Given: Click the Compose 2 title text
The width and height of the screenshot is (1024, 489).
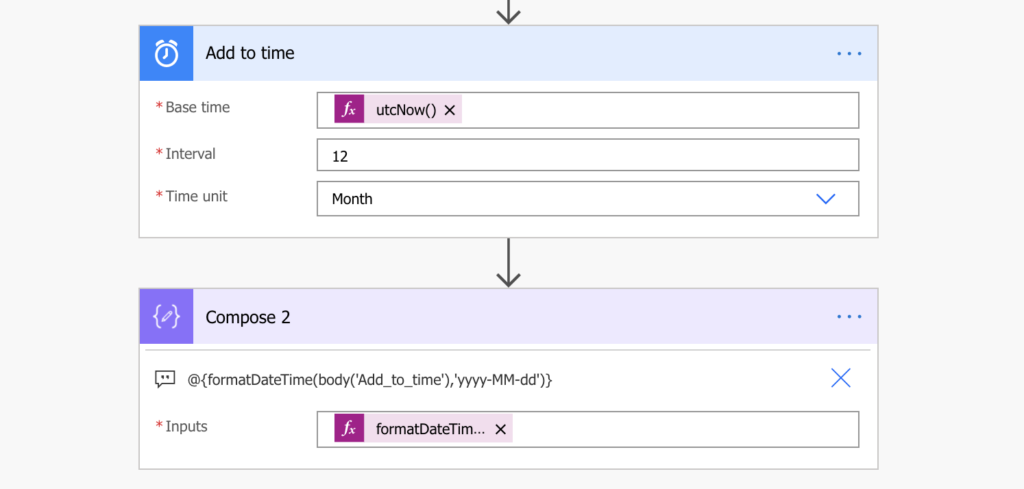Looking at the screenshot, I should click(248, 317).
